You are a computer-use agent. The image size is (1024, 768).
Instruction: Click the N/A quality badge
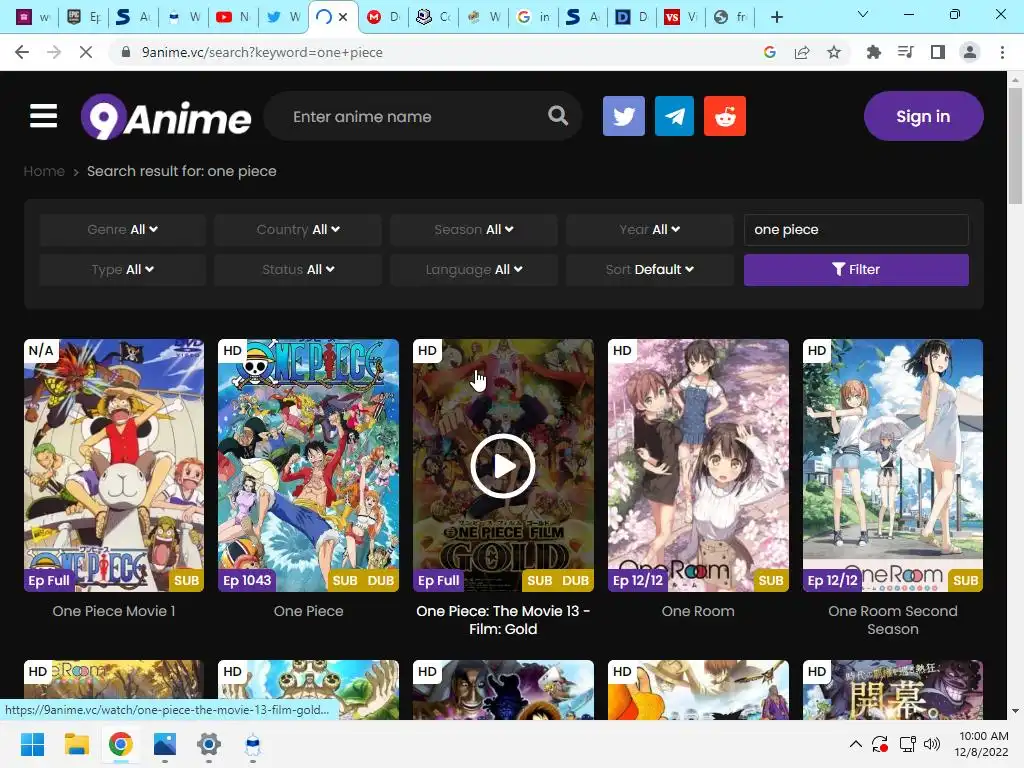40,351
